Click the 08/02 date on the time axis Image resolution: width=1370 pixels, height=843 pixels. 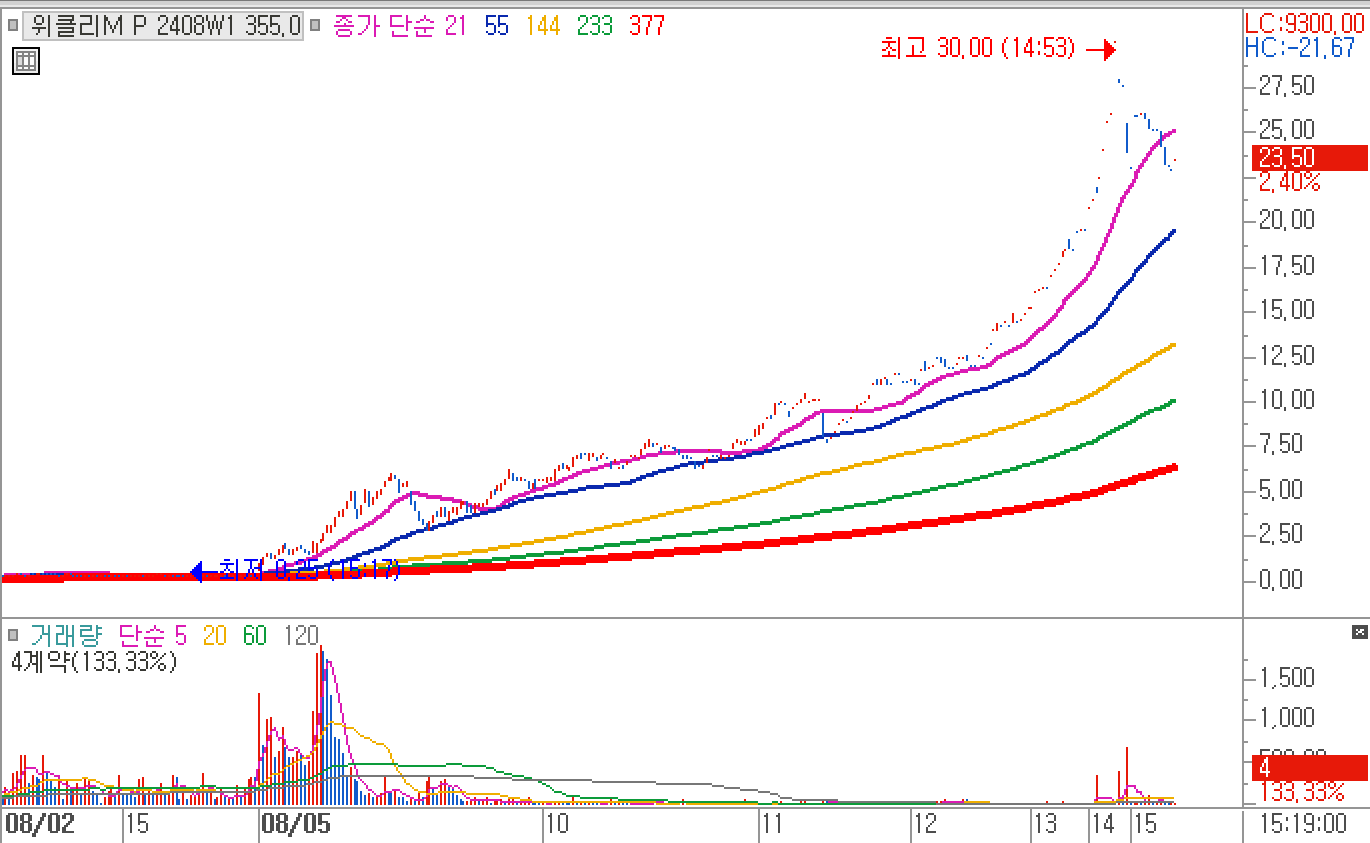click(x=41, y=824)
